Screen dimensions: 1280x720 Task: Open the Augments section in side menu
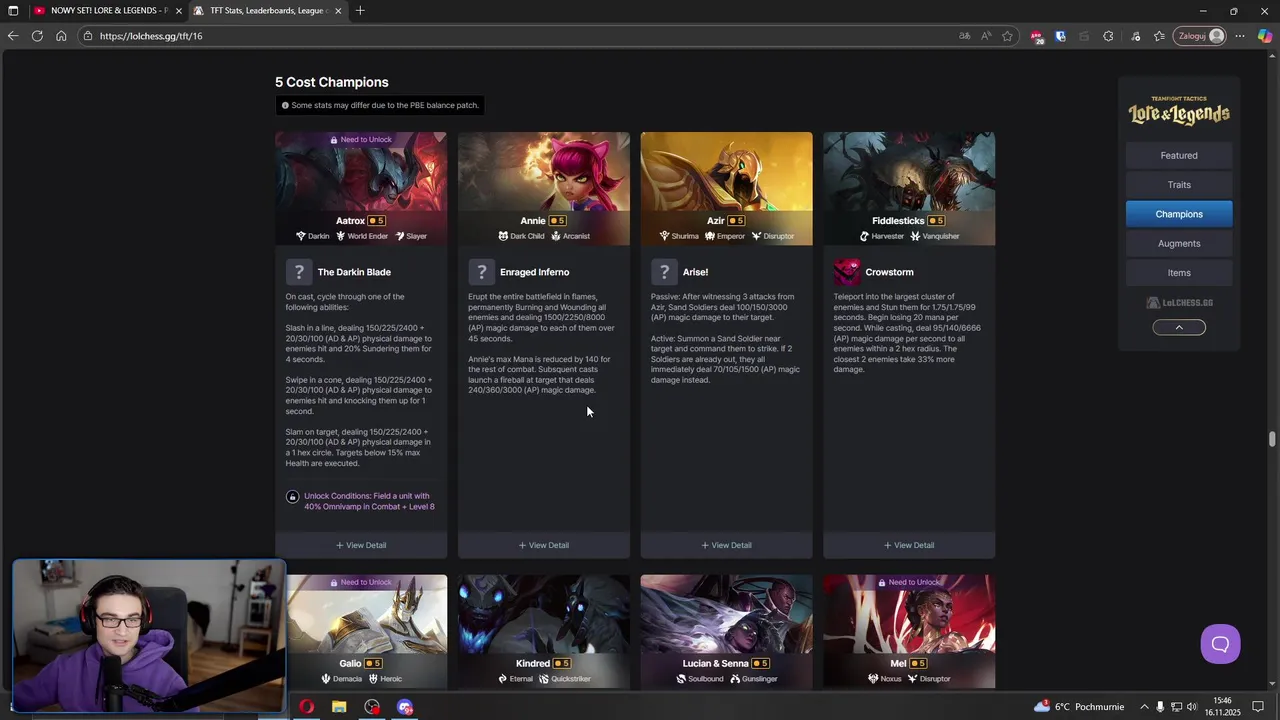tap(1179, 243)
